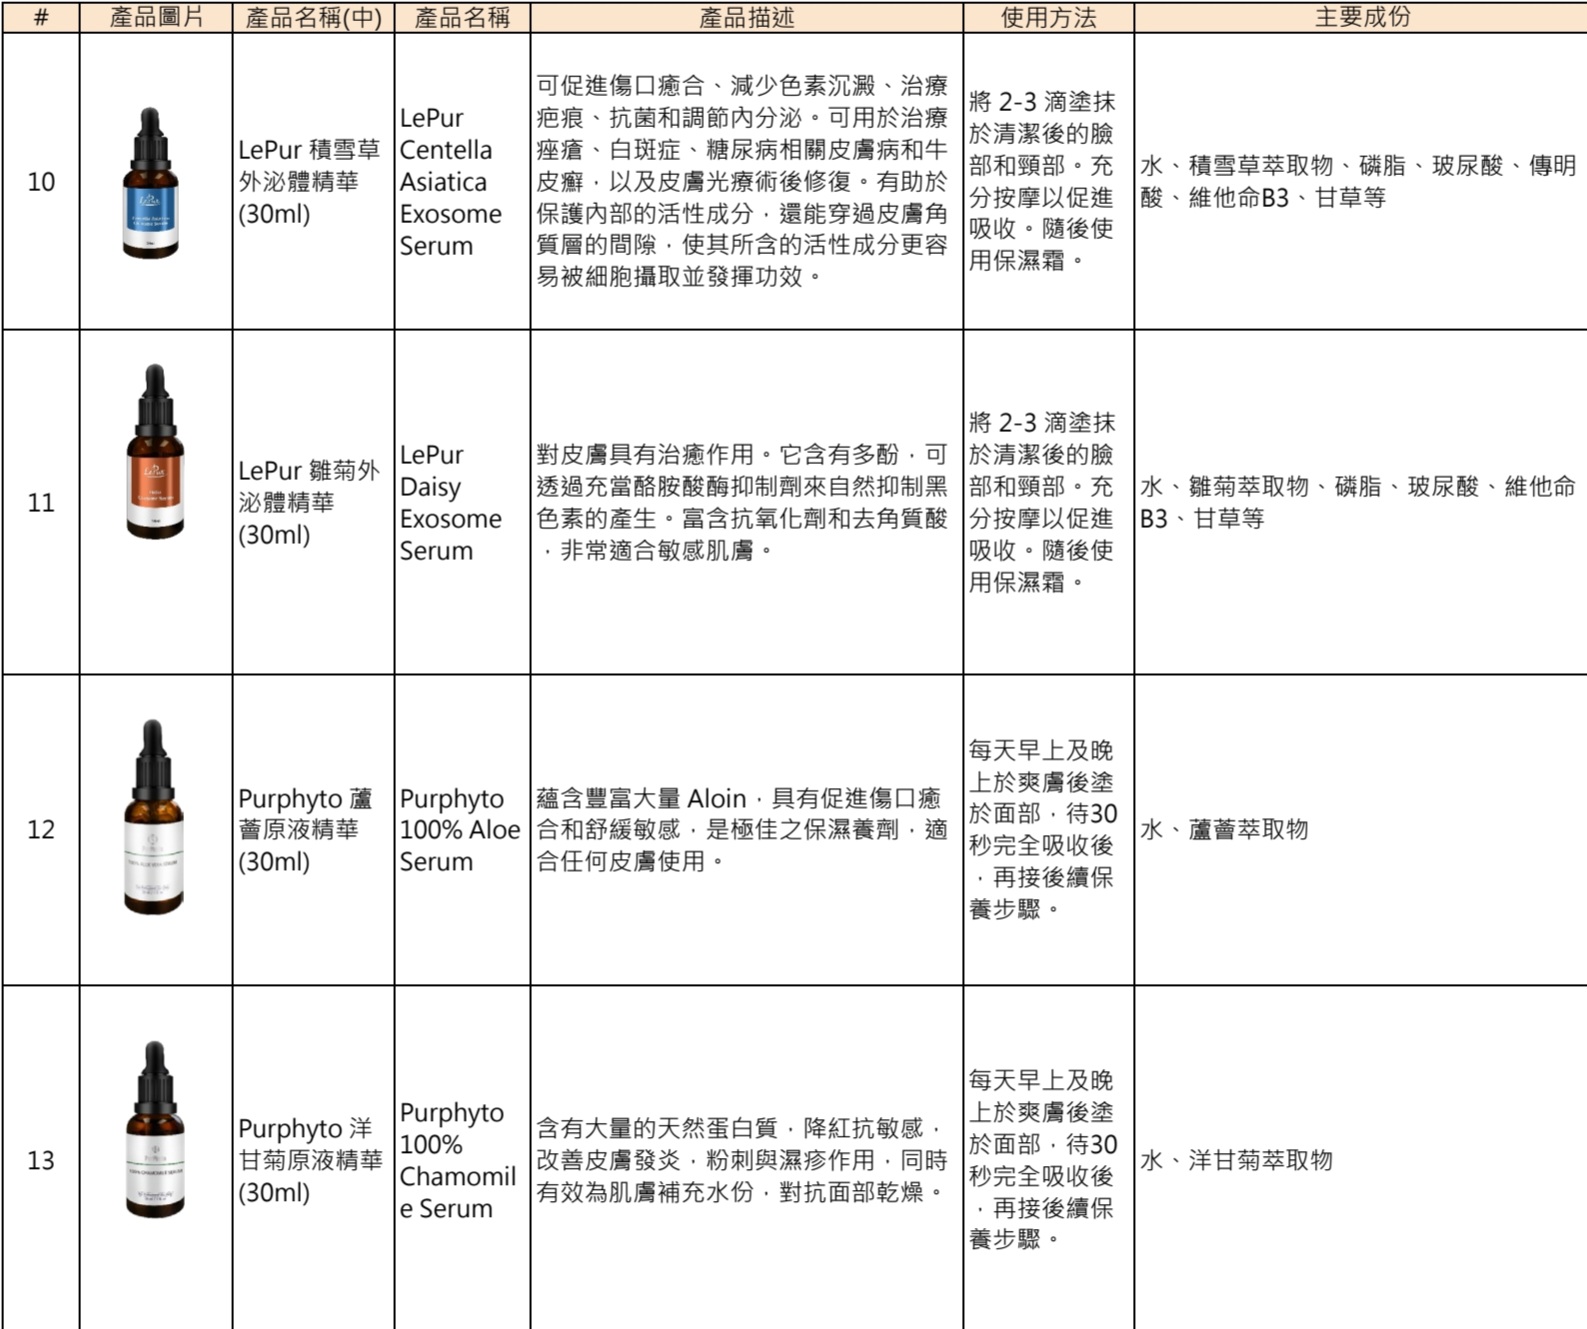Image resolution: width=1587 pixels, height=1329 pixels.
Task: Select ingredients cell 水、蘆薈萃取物
Action: (1361, 829)
